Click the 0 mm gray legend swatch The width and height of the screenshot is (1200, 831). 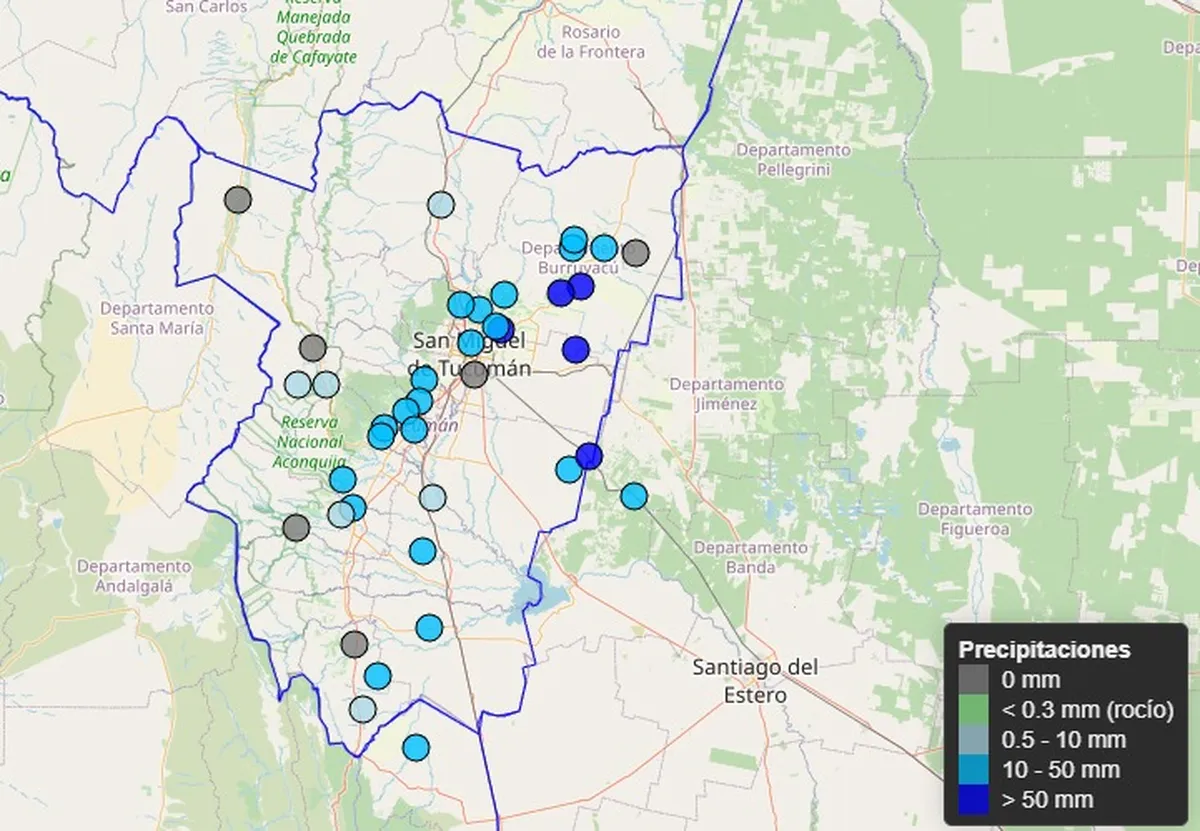pos(973,680)
